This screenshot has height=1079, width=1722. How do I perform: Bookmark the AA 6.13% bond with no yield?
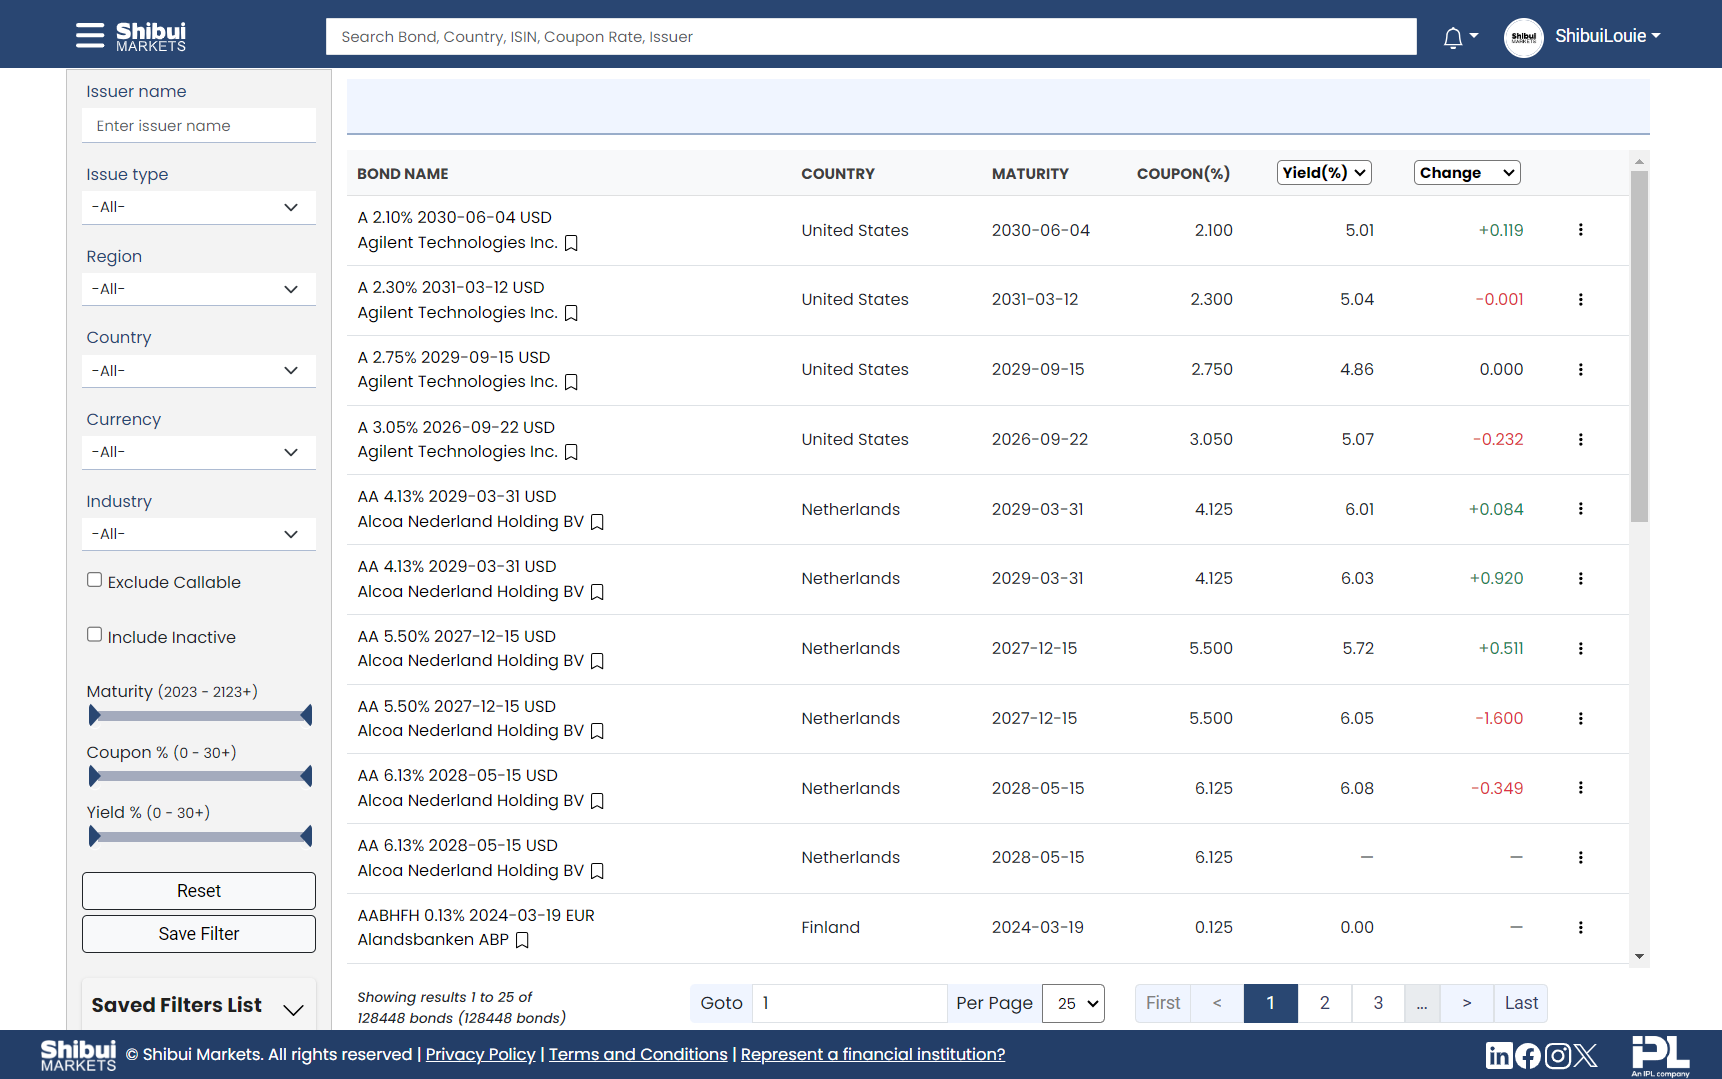pyautogui.click(x=598, y=871)
